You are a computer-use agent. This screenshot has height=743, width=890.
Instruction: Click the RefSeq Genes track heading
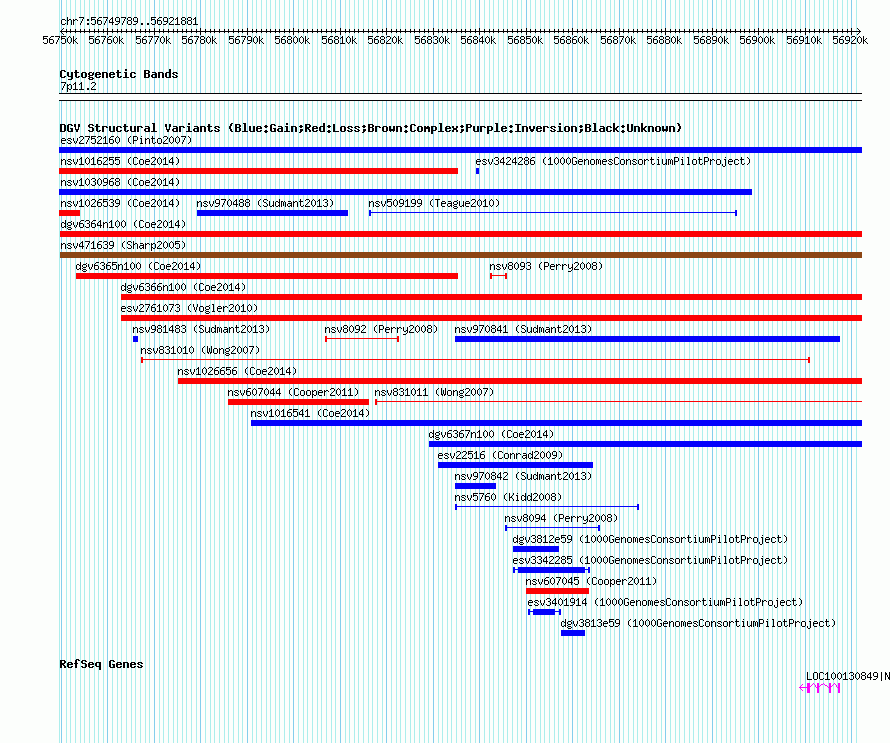[x=101, y=664]
